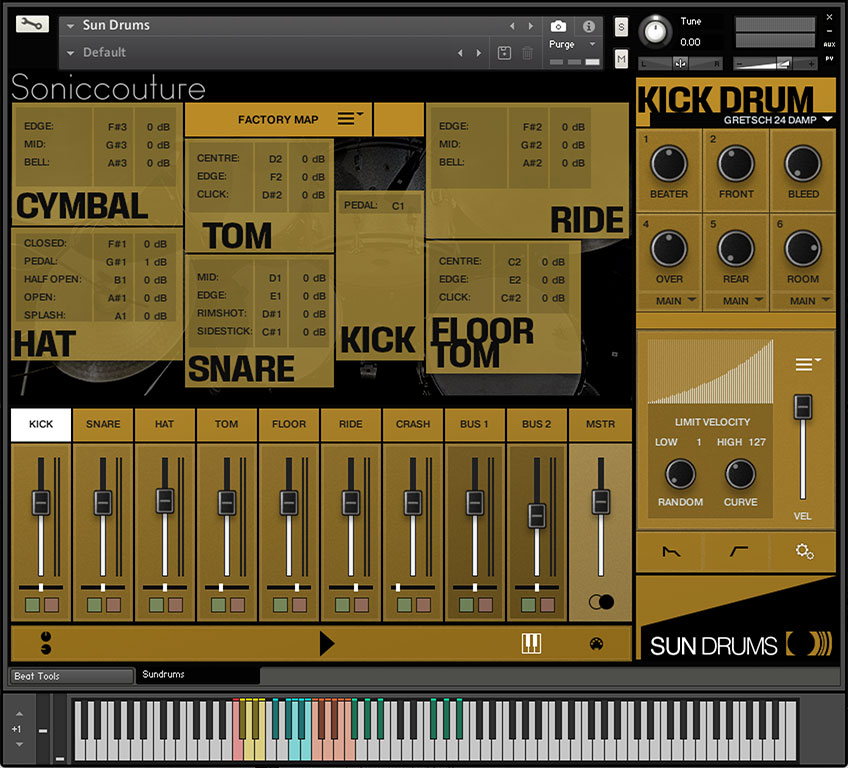848x768 pixels.
Task: Open the Purge dropdown menu
Action: coord(593,44)
